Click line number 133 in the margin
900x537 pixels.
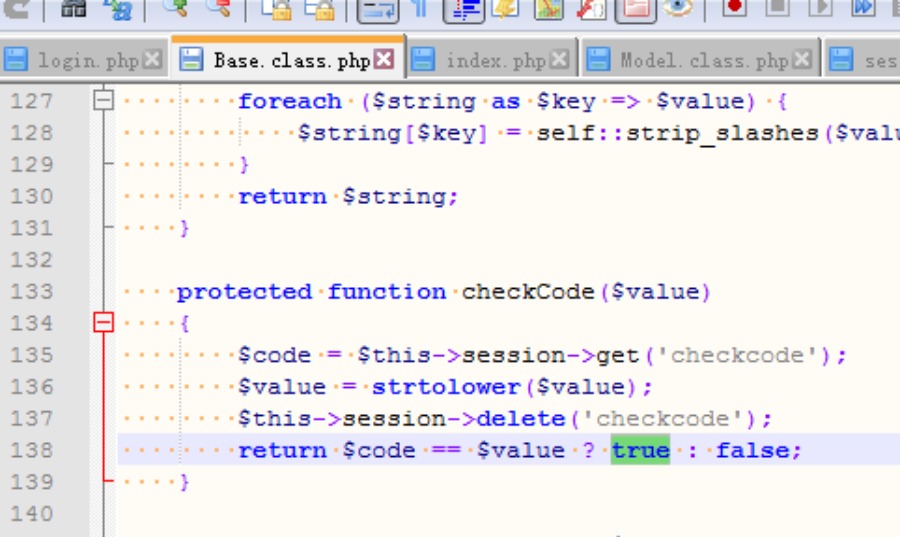click(32, 292)
